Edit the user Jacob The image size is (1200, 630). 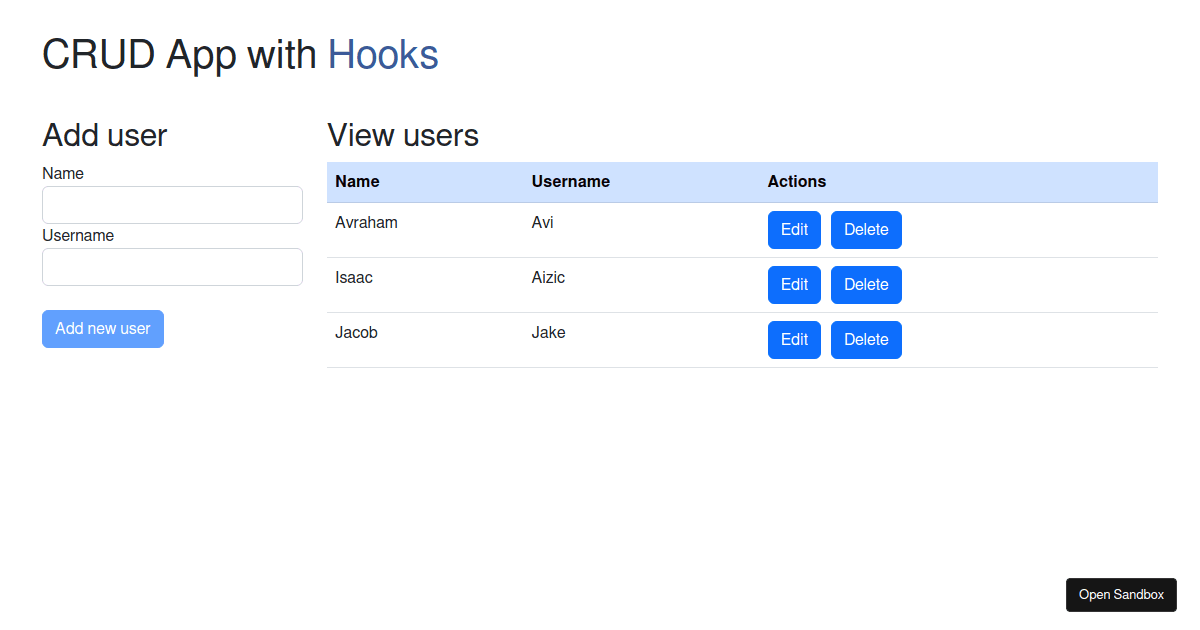[793, 339]
